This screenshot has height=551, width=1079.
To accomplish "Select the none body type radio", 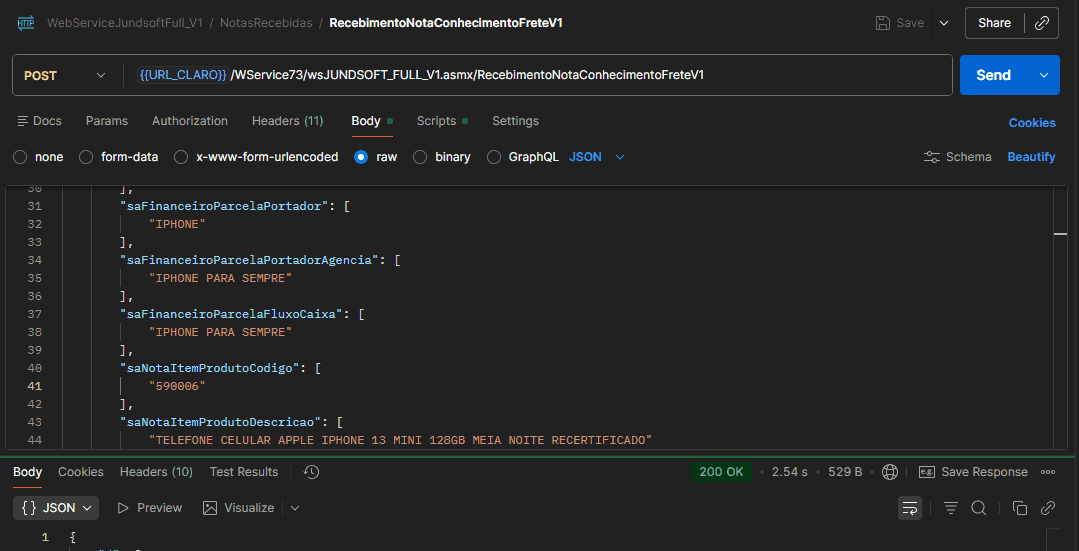I will tap(20, 157).
